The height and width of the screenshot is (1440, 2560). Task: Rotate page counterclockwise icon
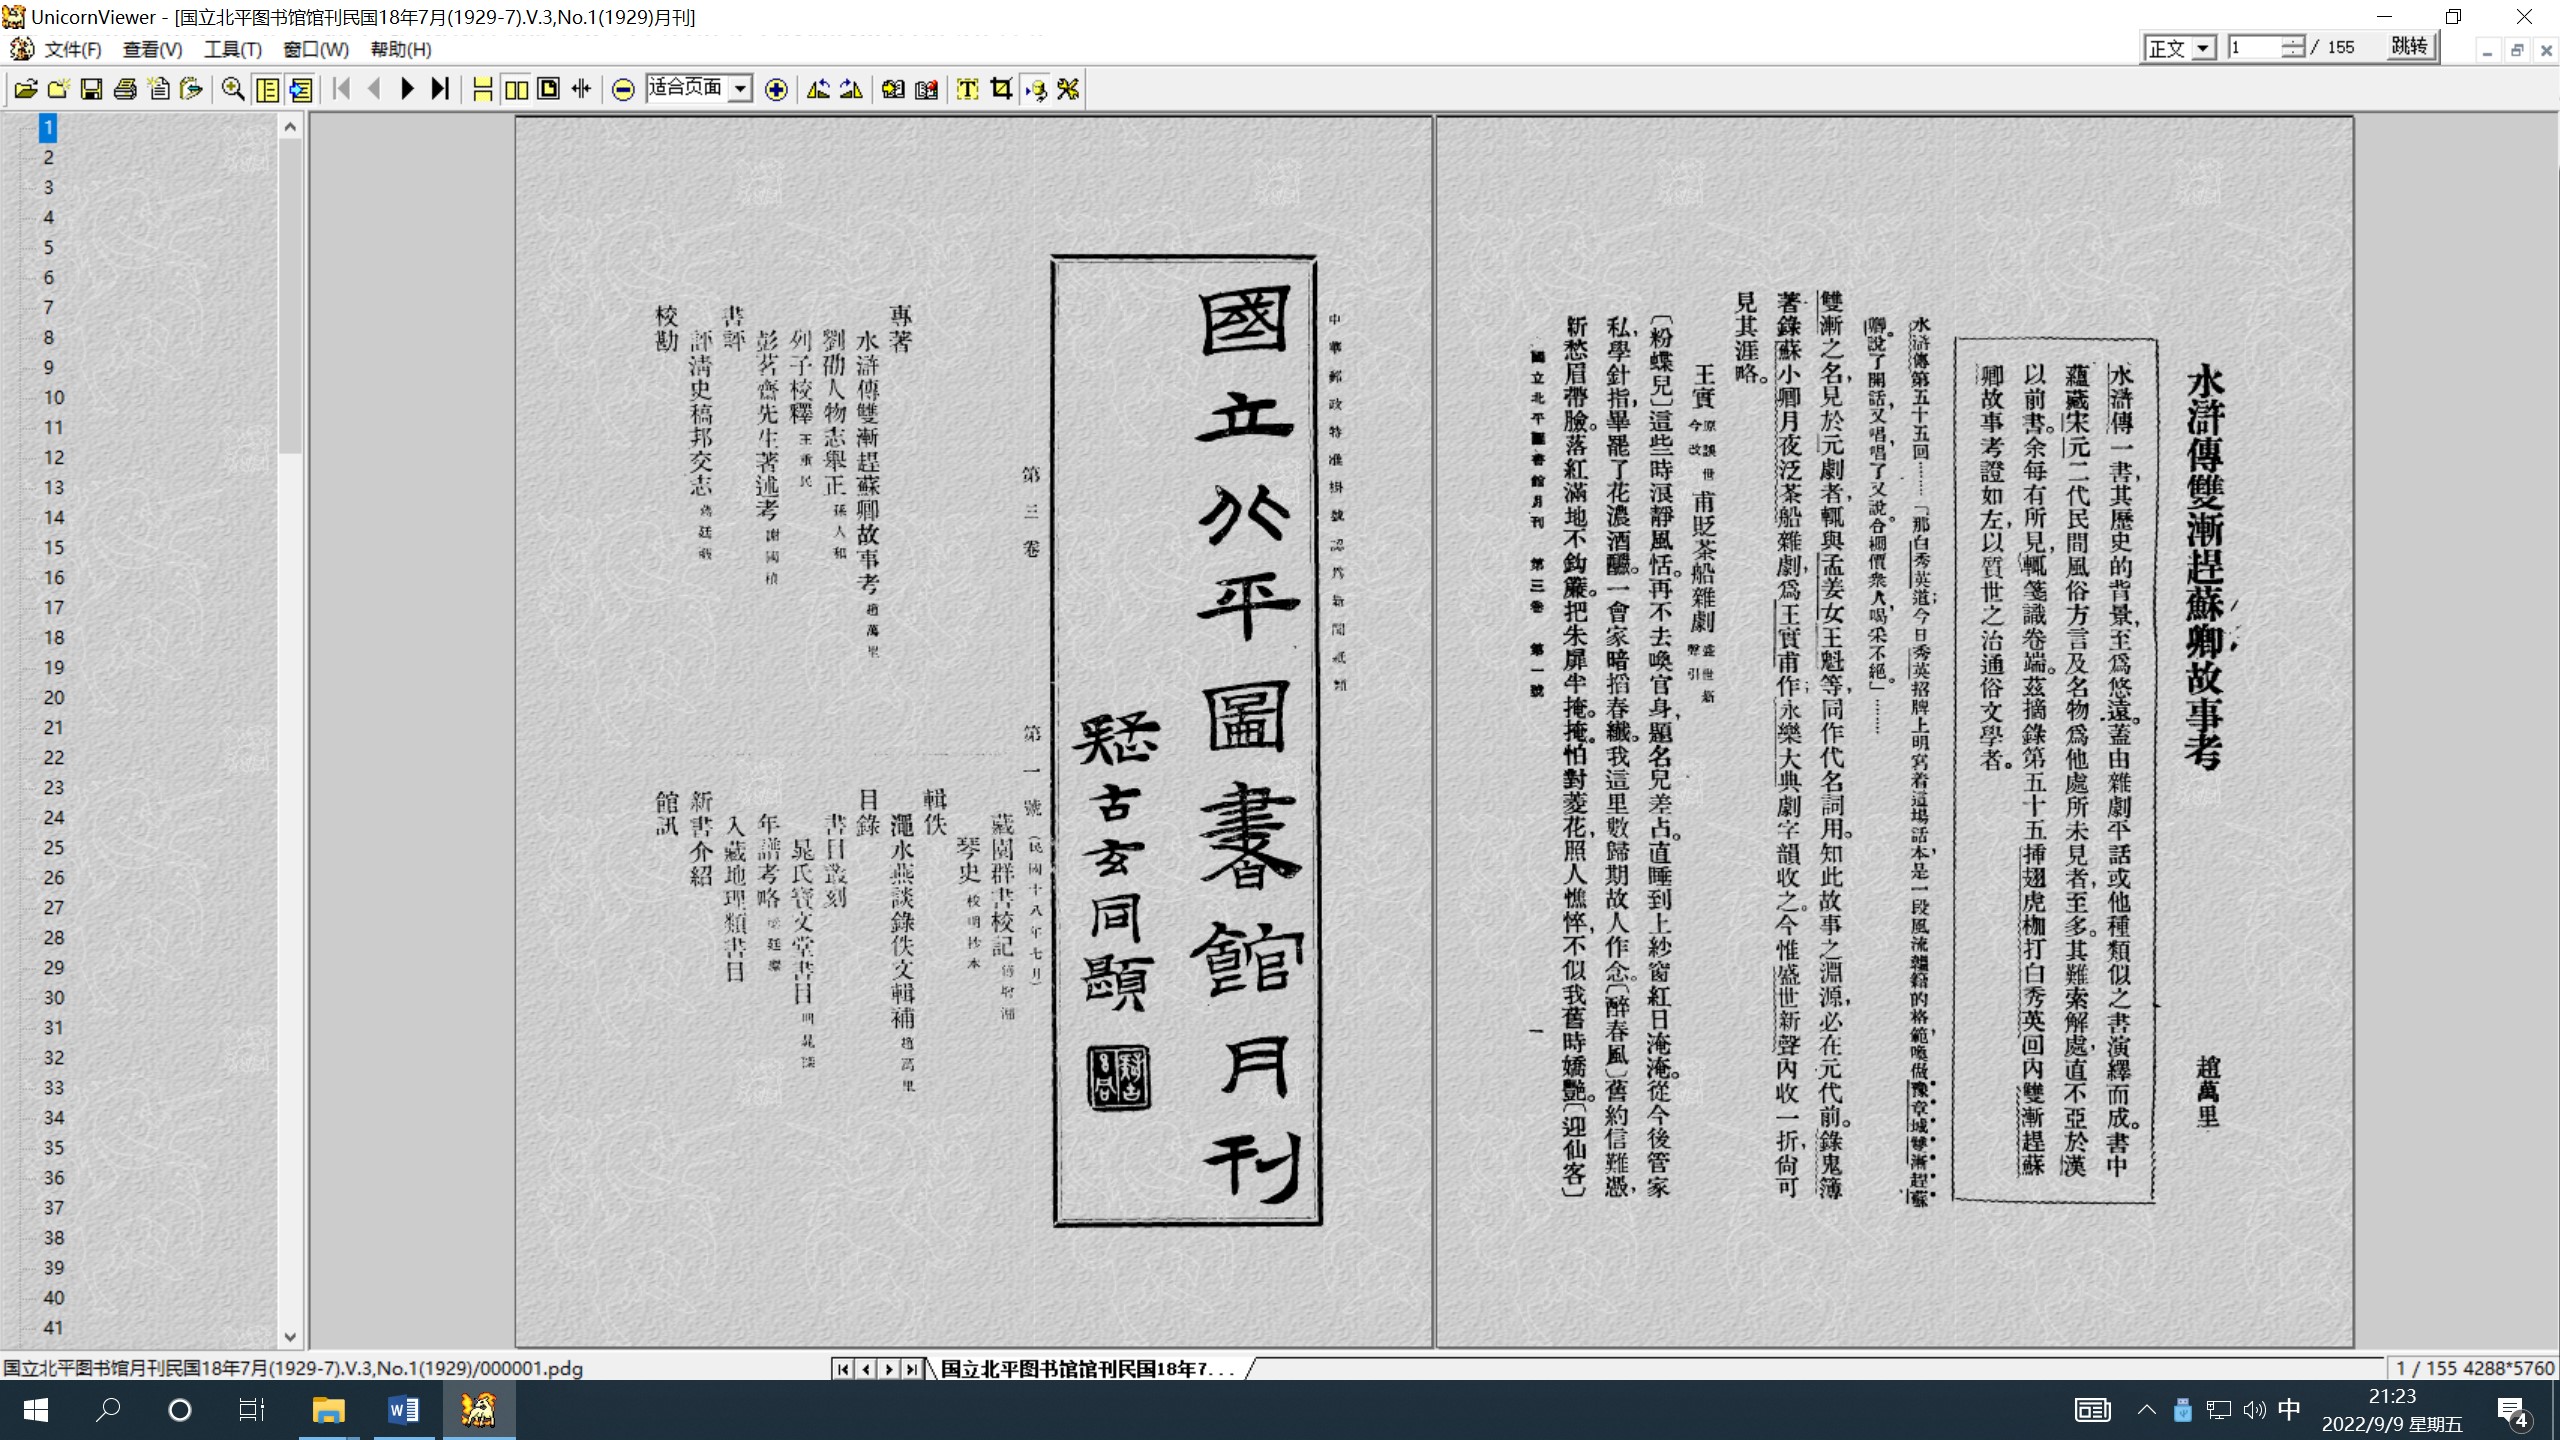[x=818, y=89]
